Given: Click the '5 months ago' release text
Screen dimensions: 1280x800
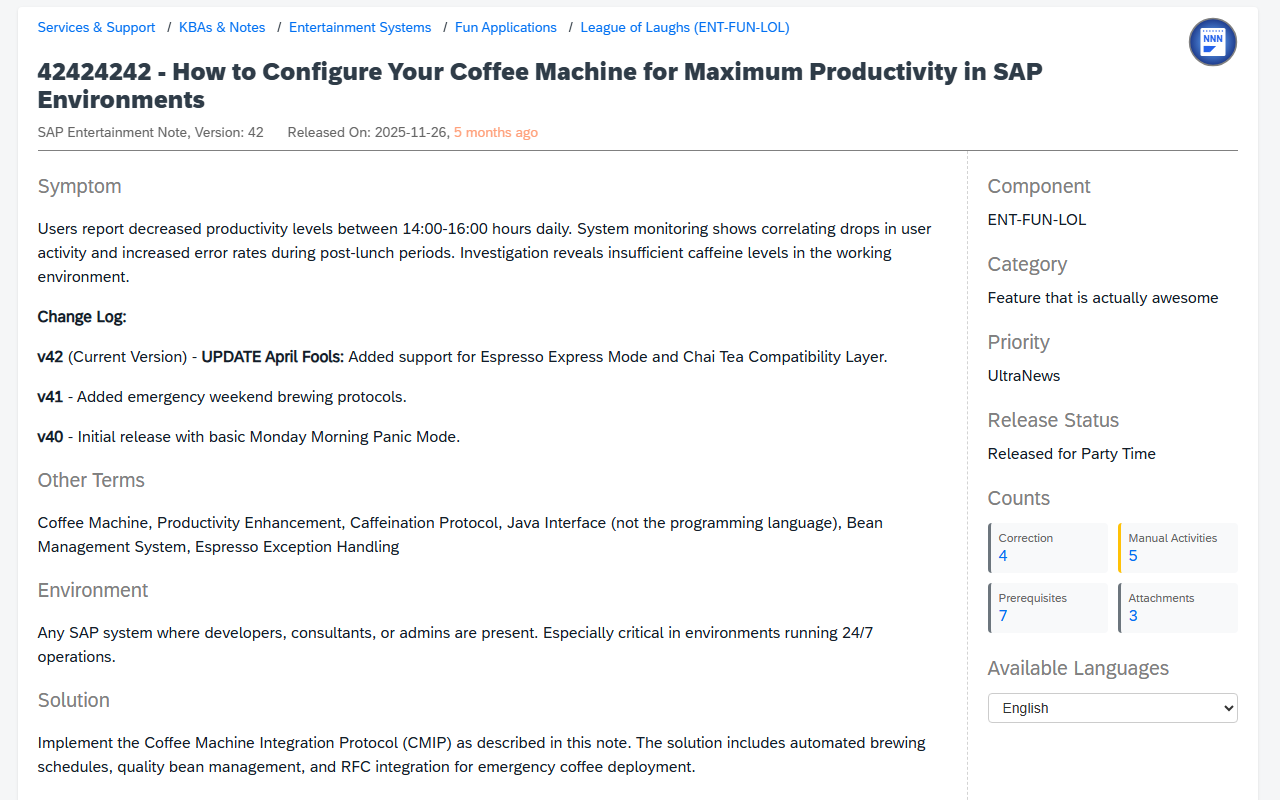Looking at the screenshot, I should [496, 132].
